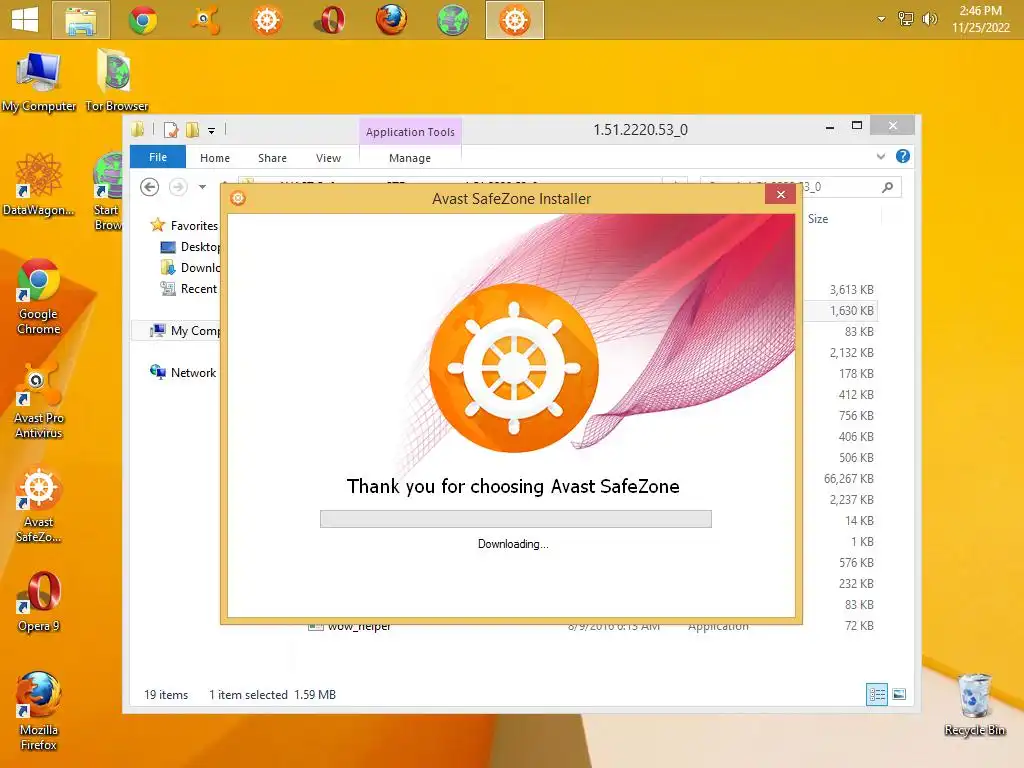Viewport: 1024px width, 768px height.
Task: Go forward in Explorer navigation
Action: (178, 187)
